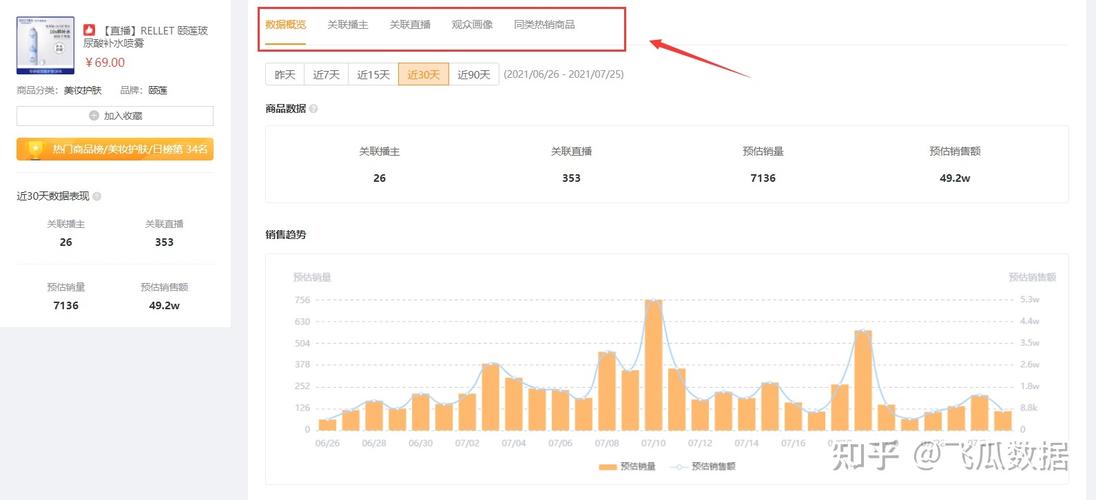Click help icon next to 商品数据 heading
The width and height of the screenshot is (1096, 500).
pos(313,109)
